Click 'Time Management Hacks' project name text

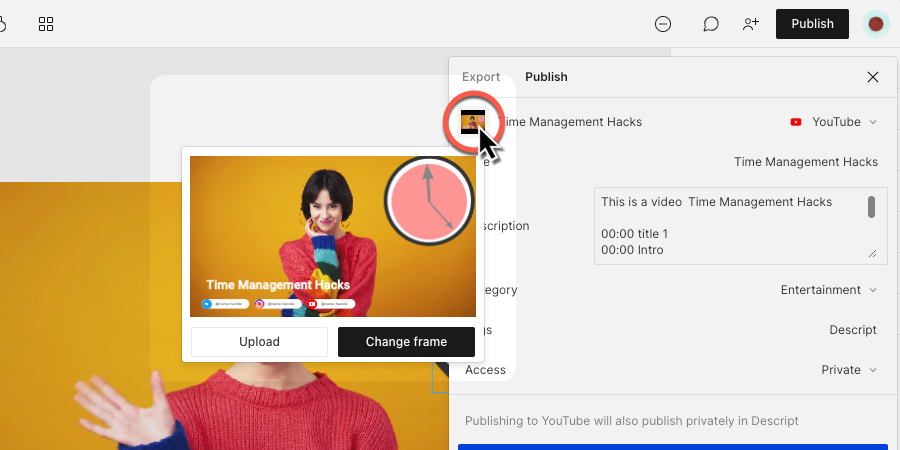pos(571,122)
